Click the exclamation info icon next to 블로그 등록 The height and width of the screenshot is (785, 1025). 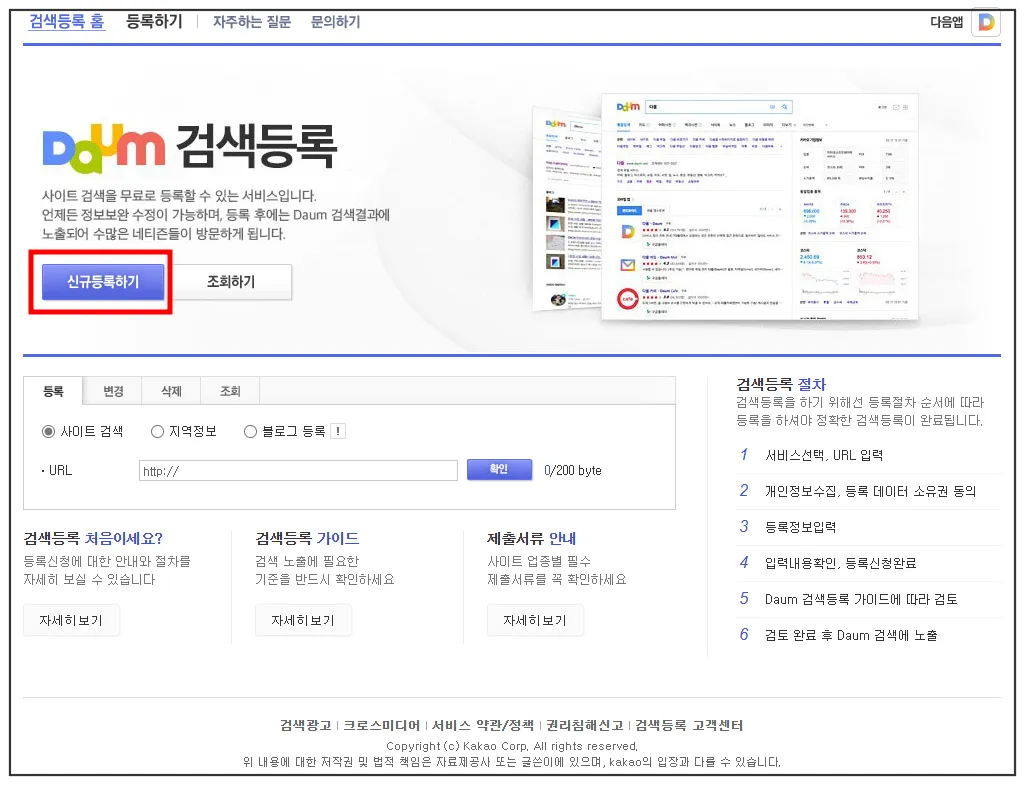pyautogui.click(x=338, y=431)
